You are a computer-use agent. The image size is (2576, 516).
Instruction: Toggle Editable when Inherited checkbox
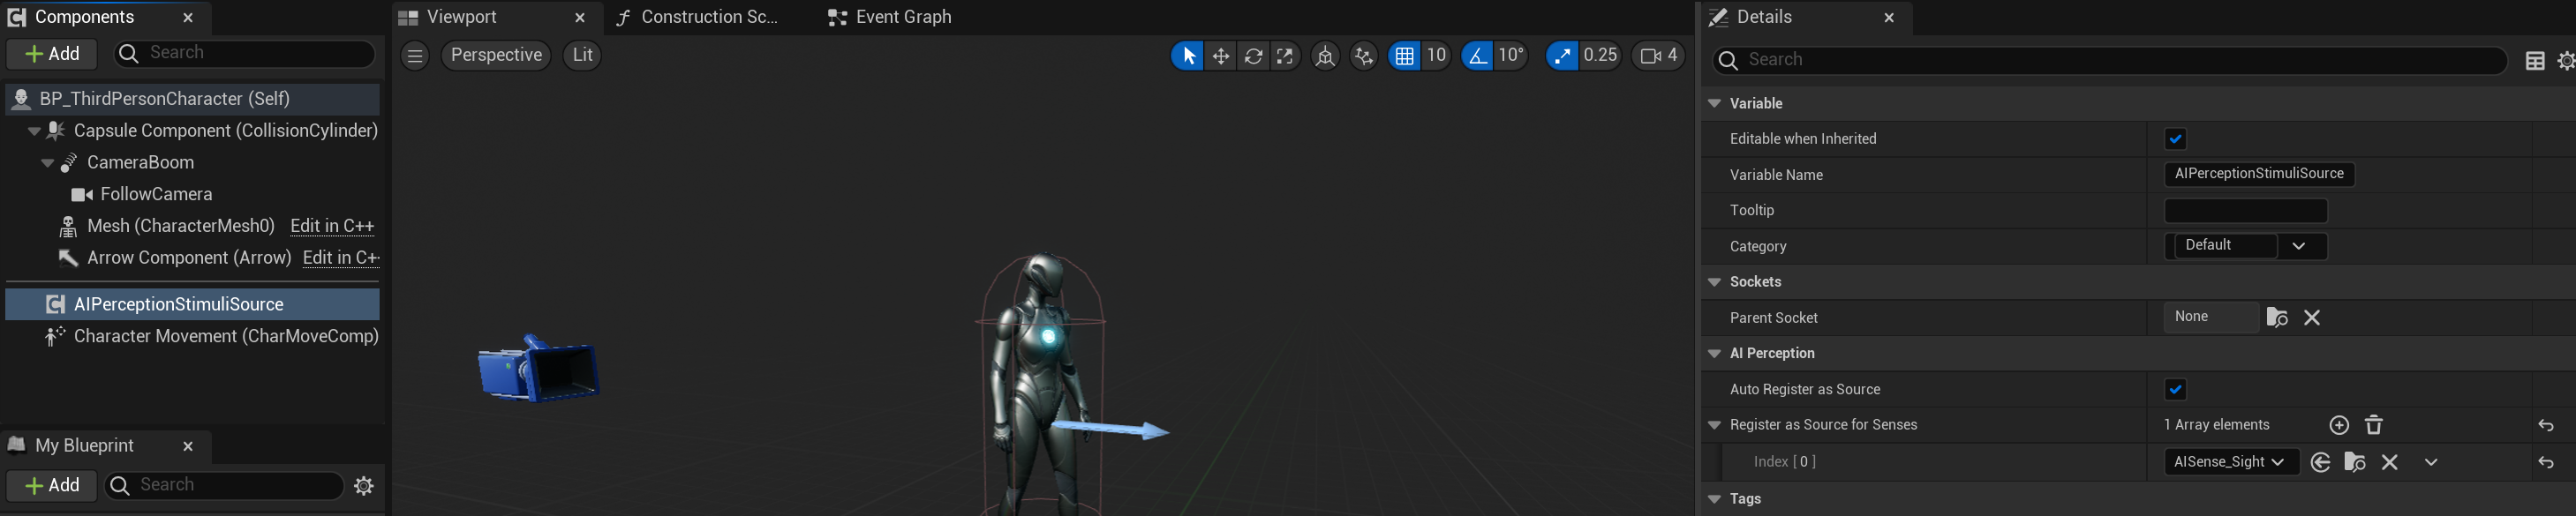point(2175,139)
